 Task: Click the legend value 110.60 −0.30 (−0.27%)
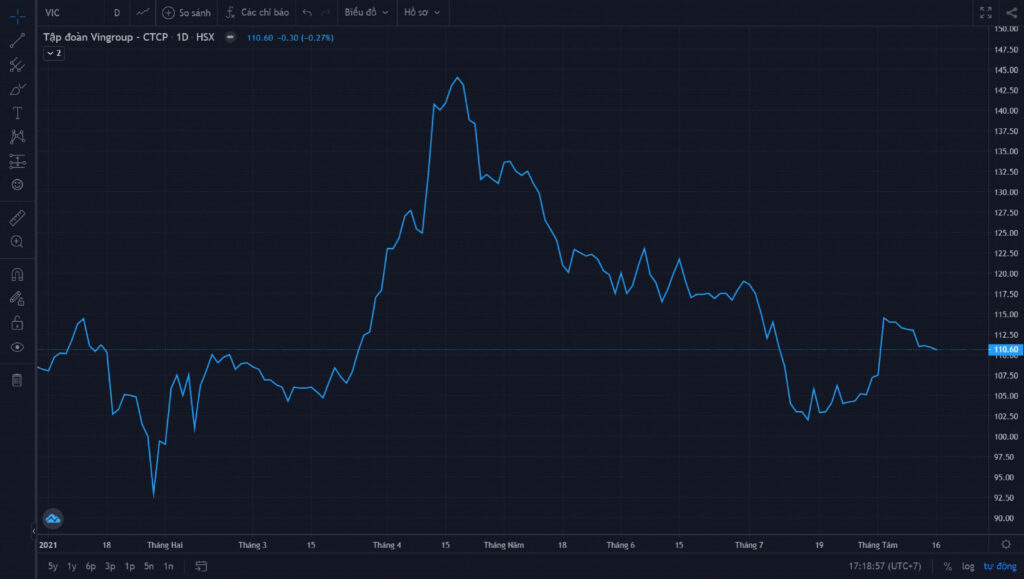[290, 38]
